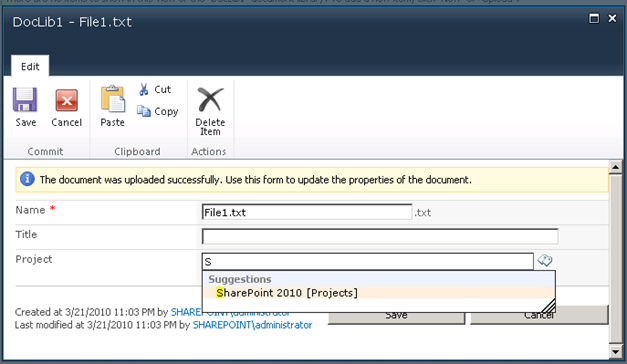Click the blue information icon in notice

[x=27, y=179]
